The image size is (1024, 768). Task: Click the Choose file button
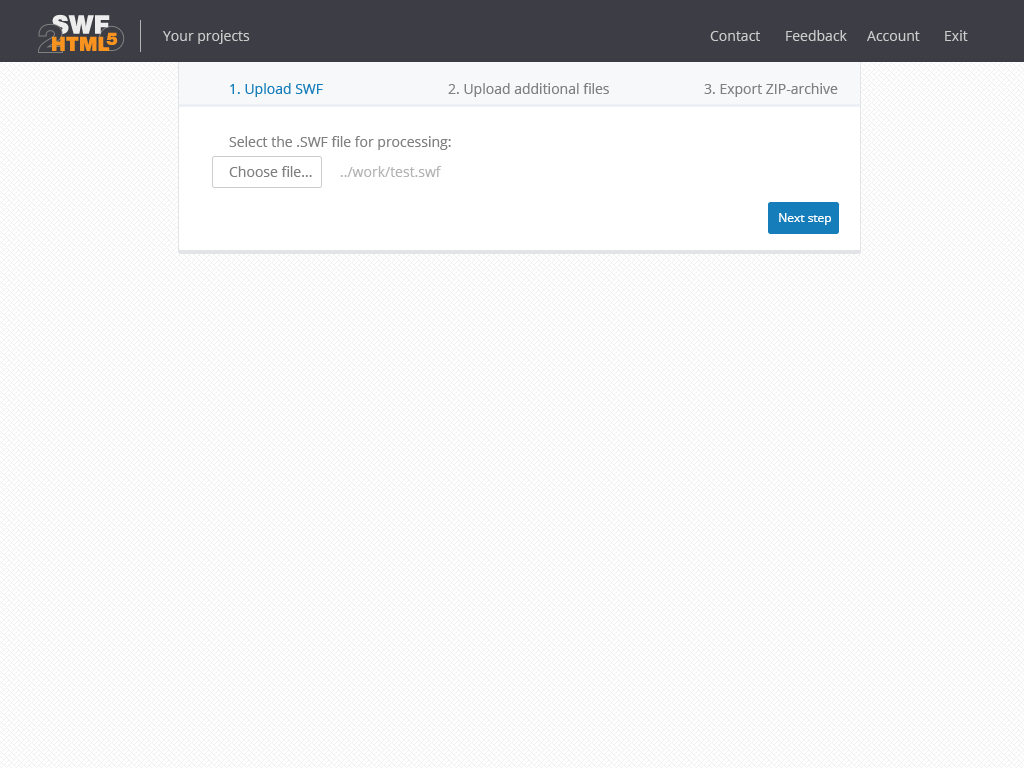(x=267, y=172)
